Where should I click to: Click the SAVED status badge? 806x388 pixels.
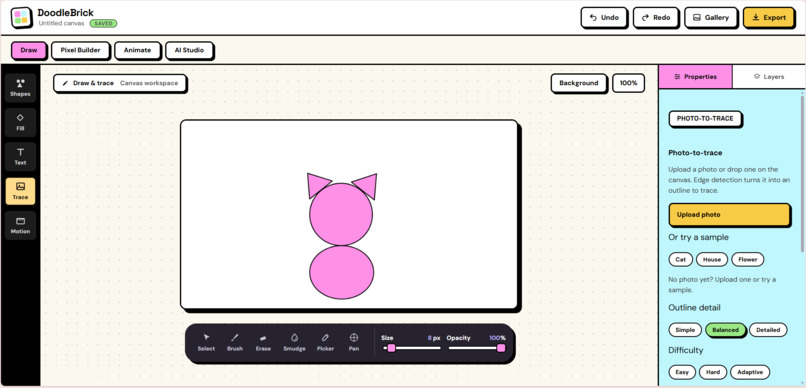pos(103,24)
